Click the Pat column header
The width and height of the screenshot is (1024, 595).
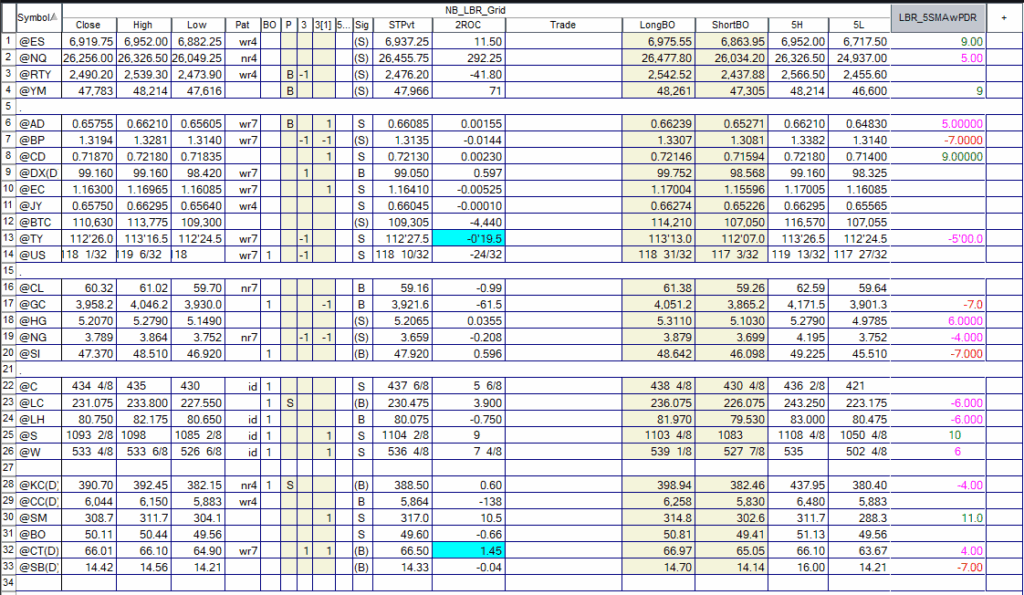(242, 25)
